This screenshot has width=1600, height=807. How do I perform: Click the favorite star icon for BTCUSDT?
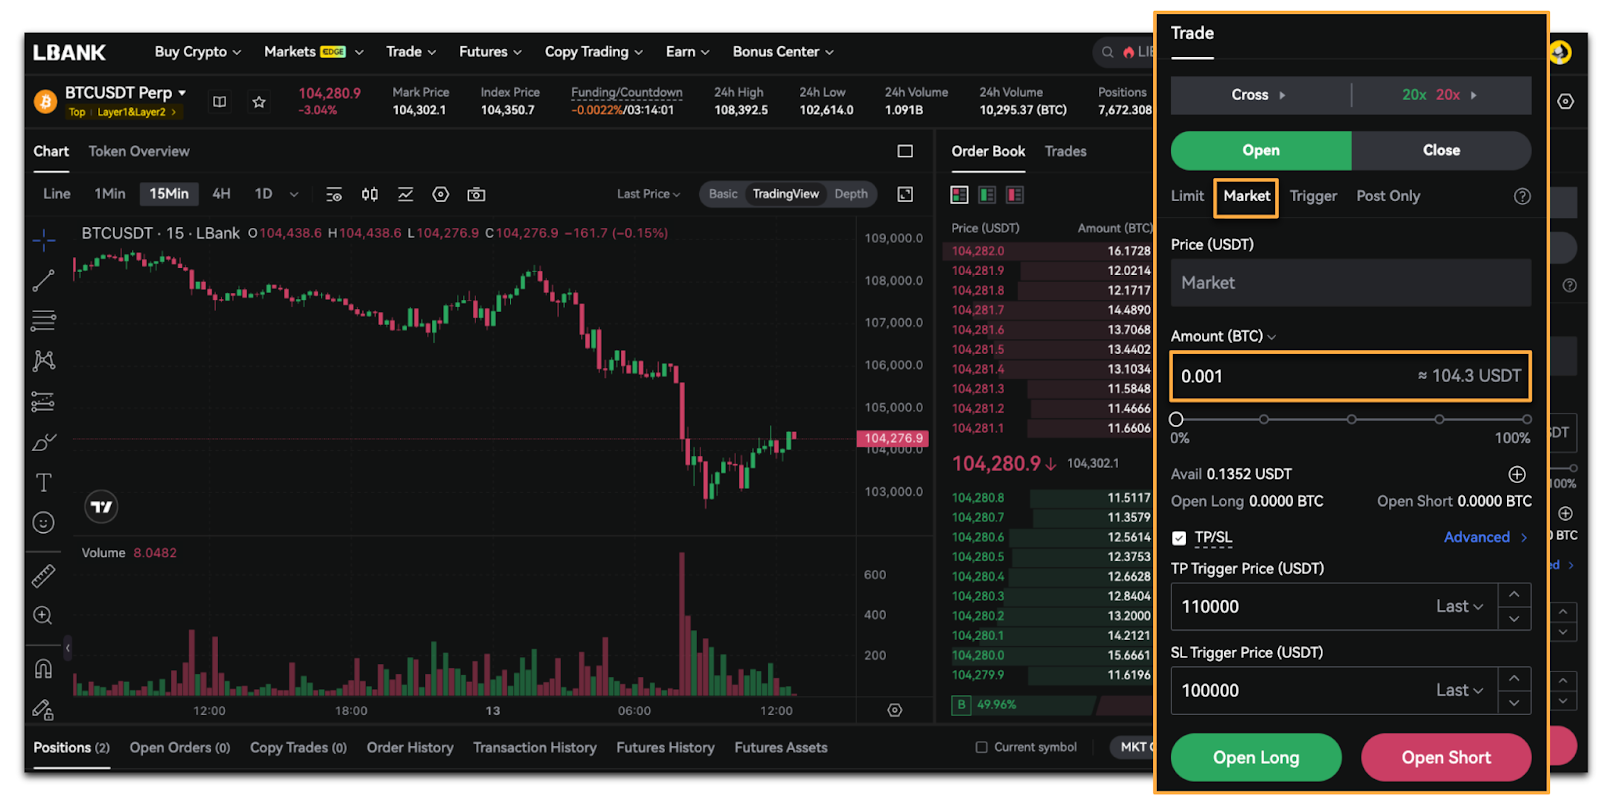(259, 102)
